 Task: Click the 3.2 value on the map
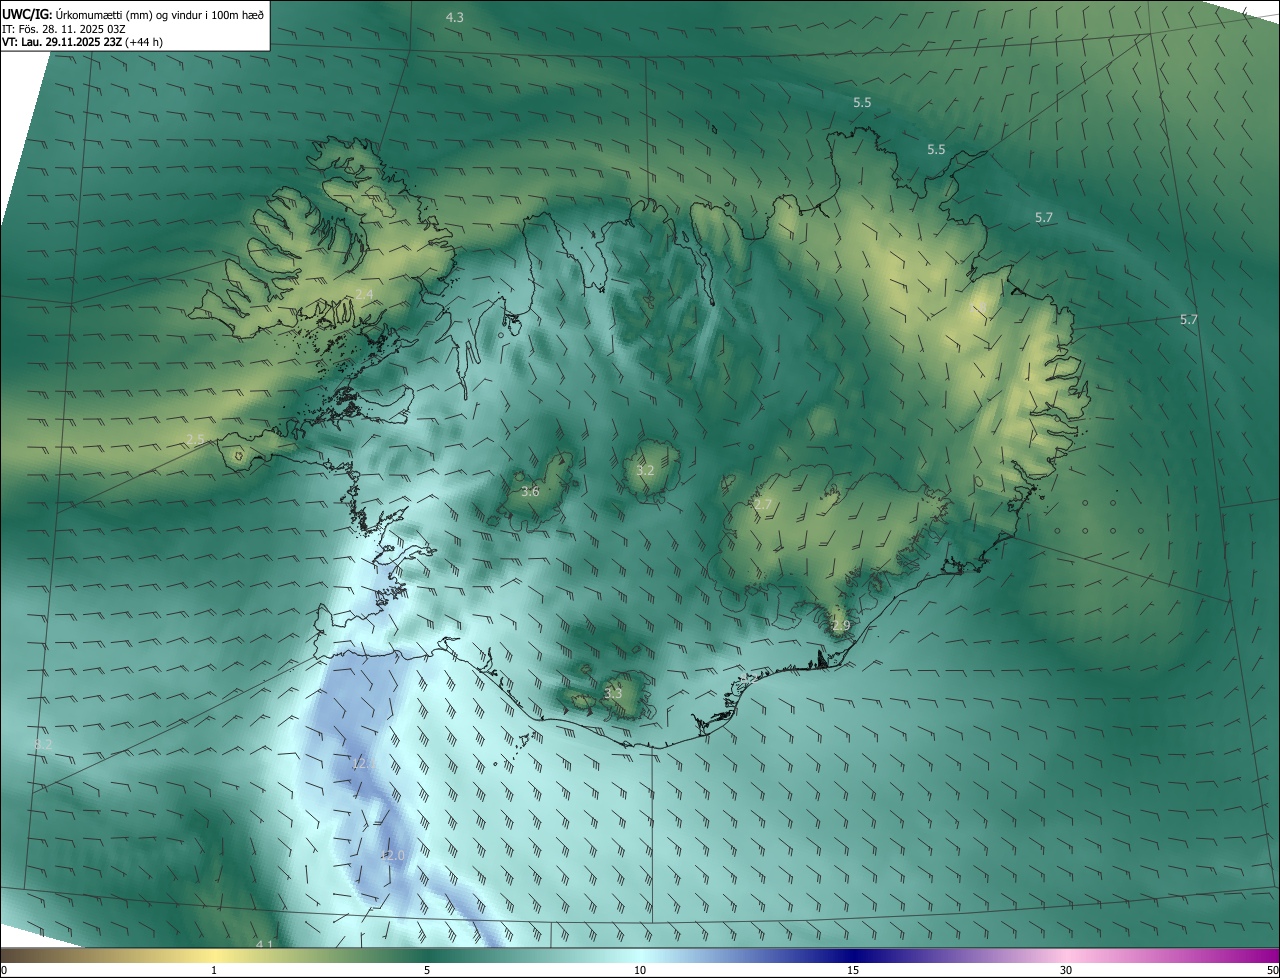point(646,470)
